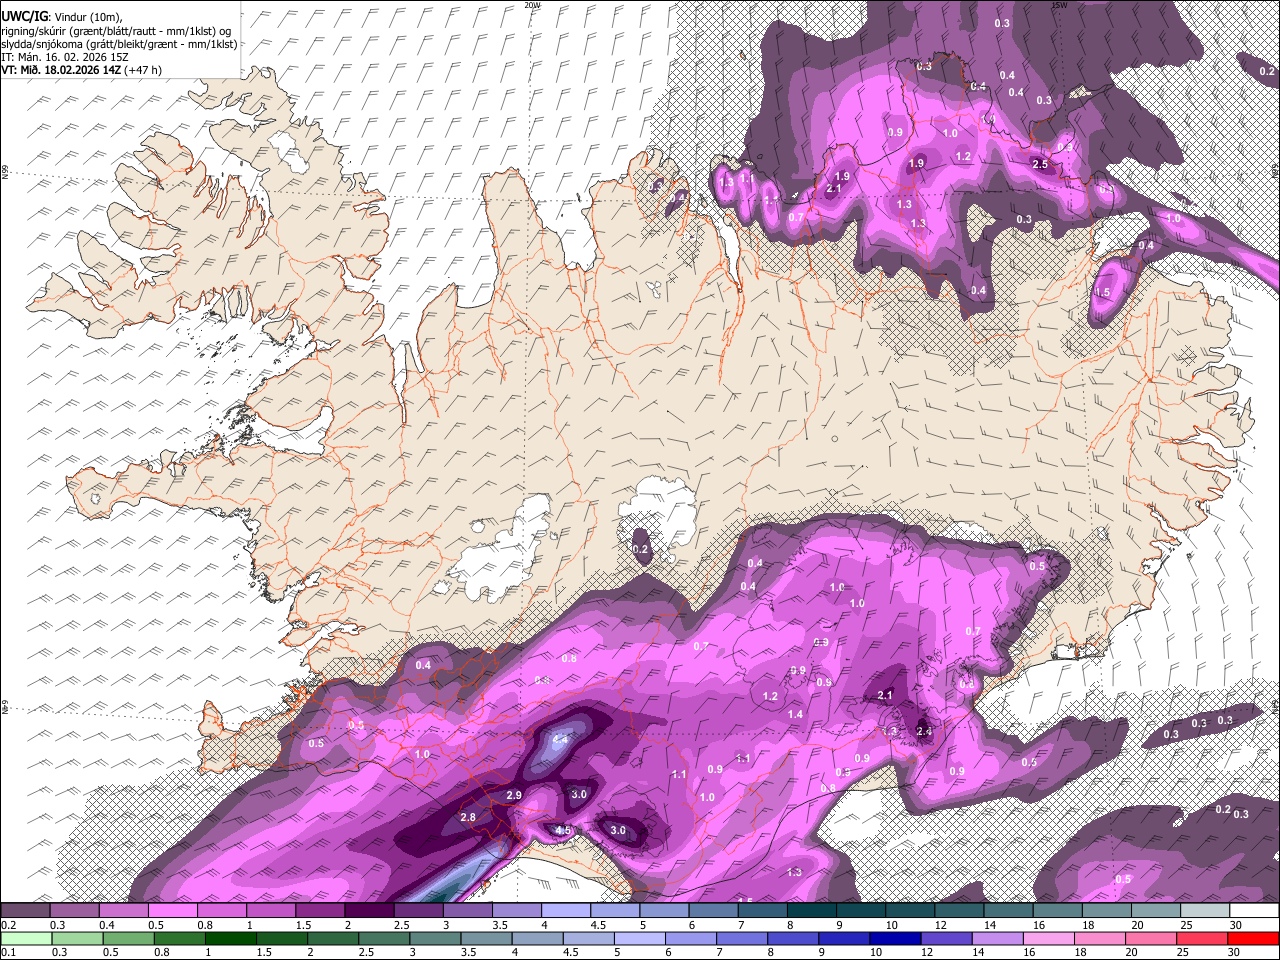The height and width of the screenshot is (960, 1280).
Task: Pick the white upper swatch between 25 and 30
Action: point(1206,910)
